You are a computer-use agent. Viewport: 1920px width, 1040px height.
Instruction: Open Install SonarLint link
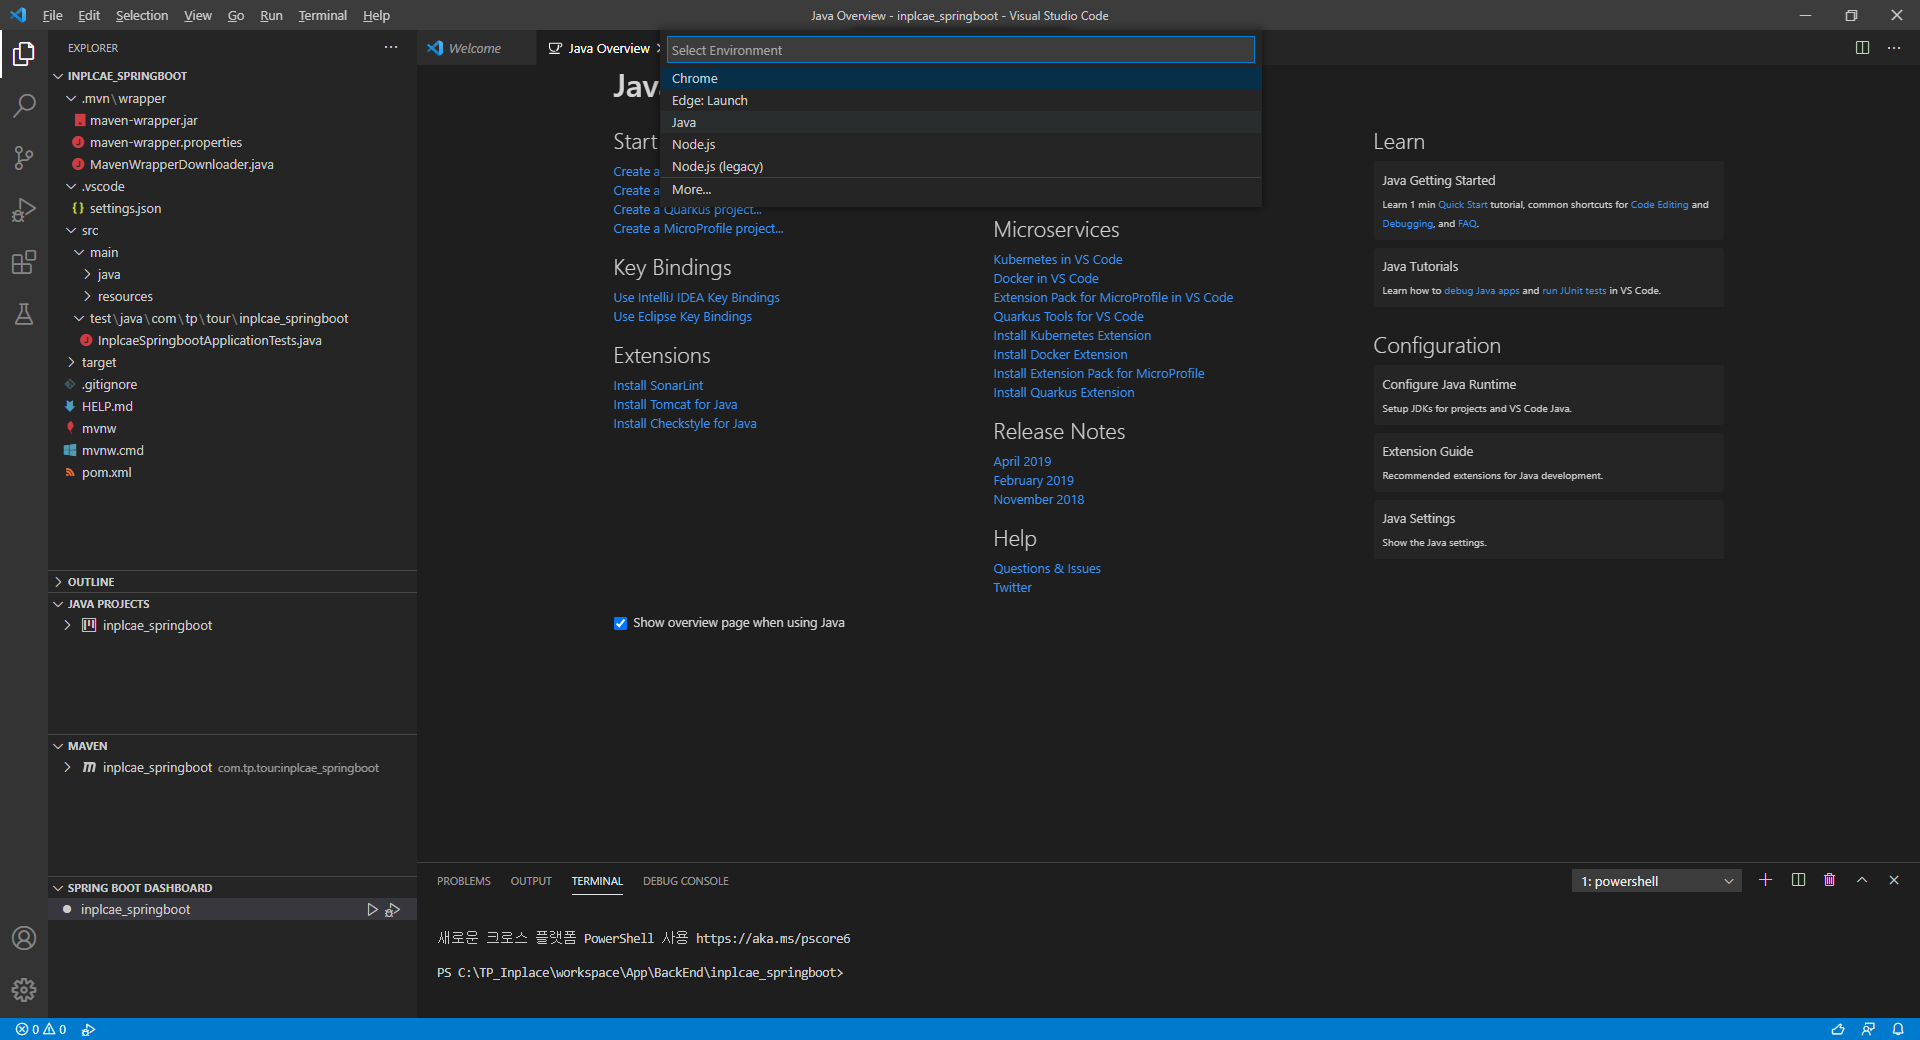click(x=658, y=385)
